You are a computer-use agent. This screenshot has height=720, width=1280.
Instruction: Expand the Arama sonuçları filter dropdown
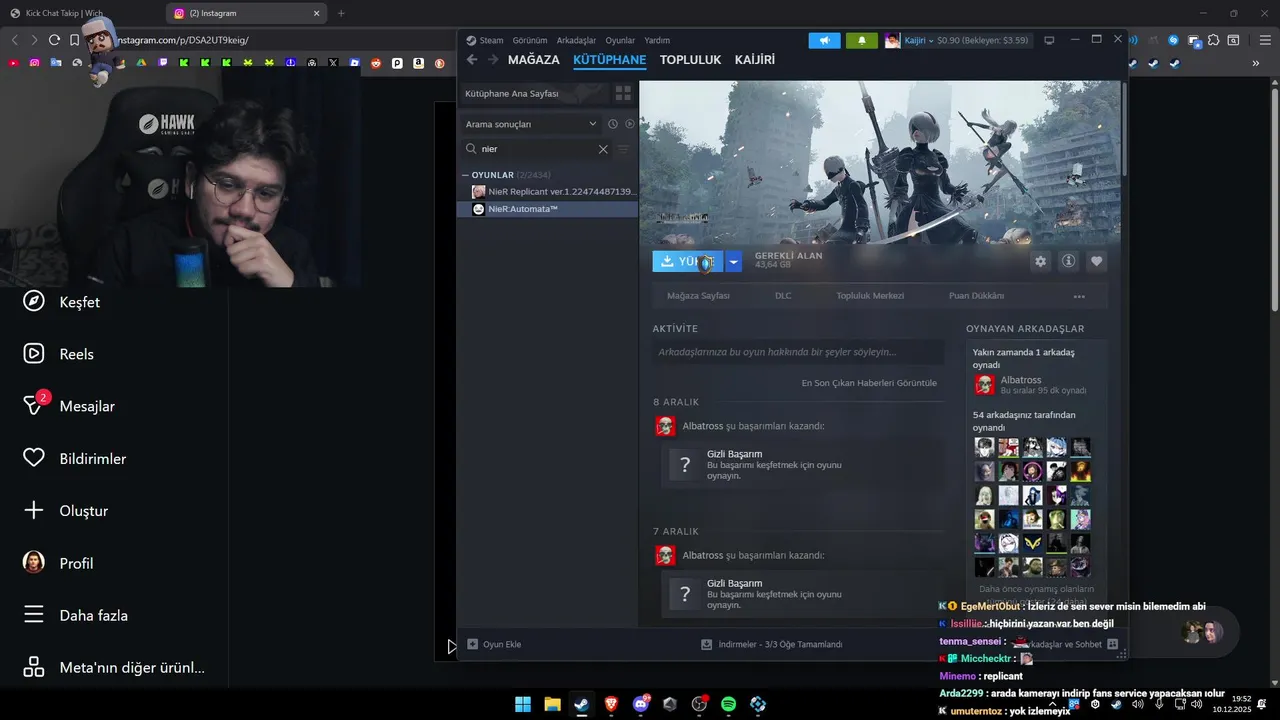point(530,124)
